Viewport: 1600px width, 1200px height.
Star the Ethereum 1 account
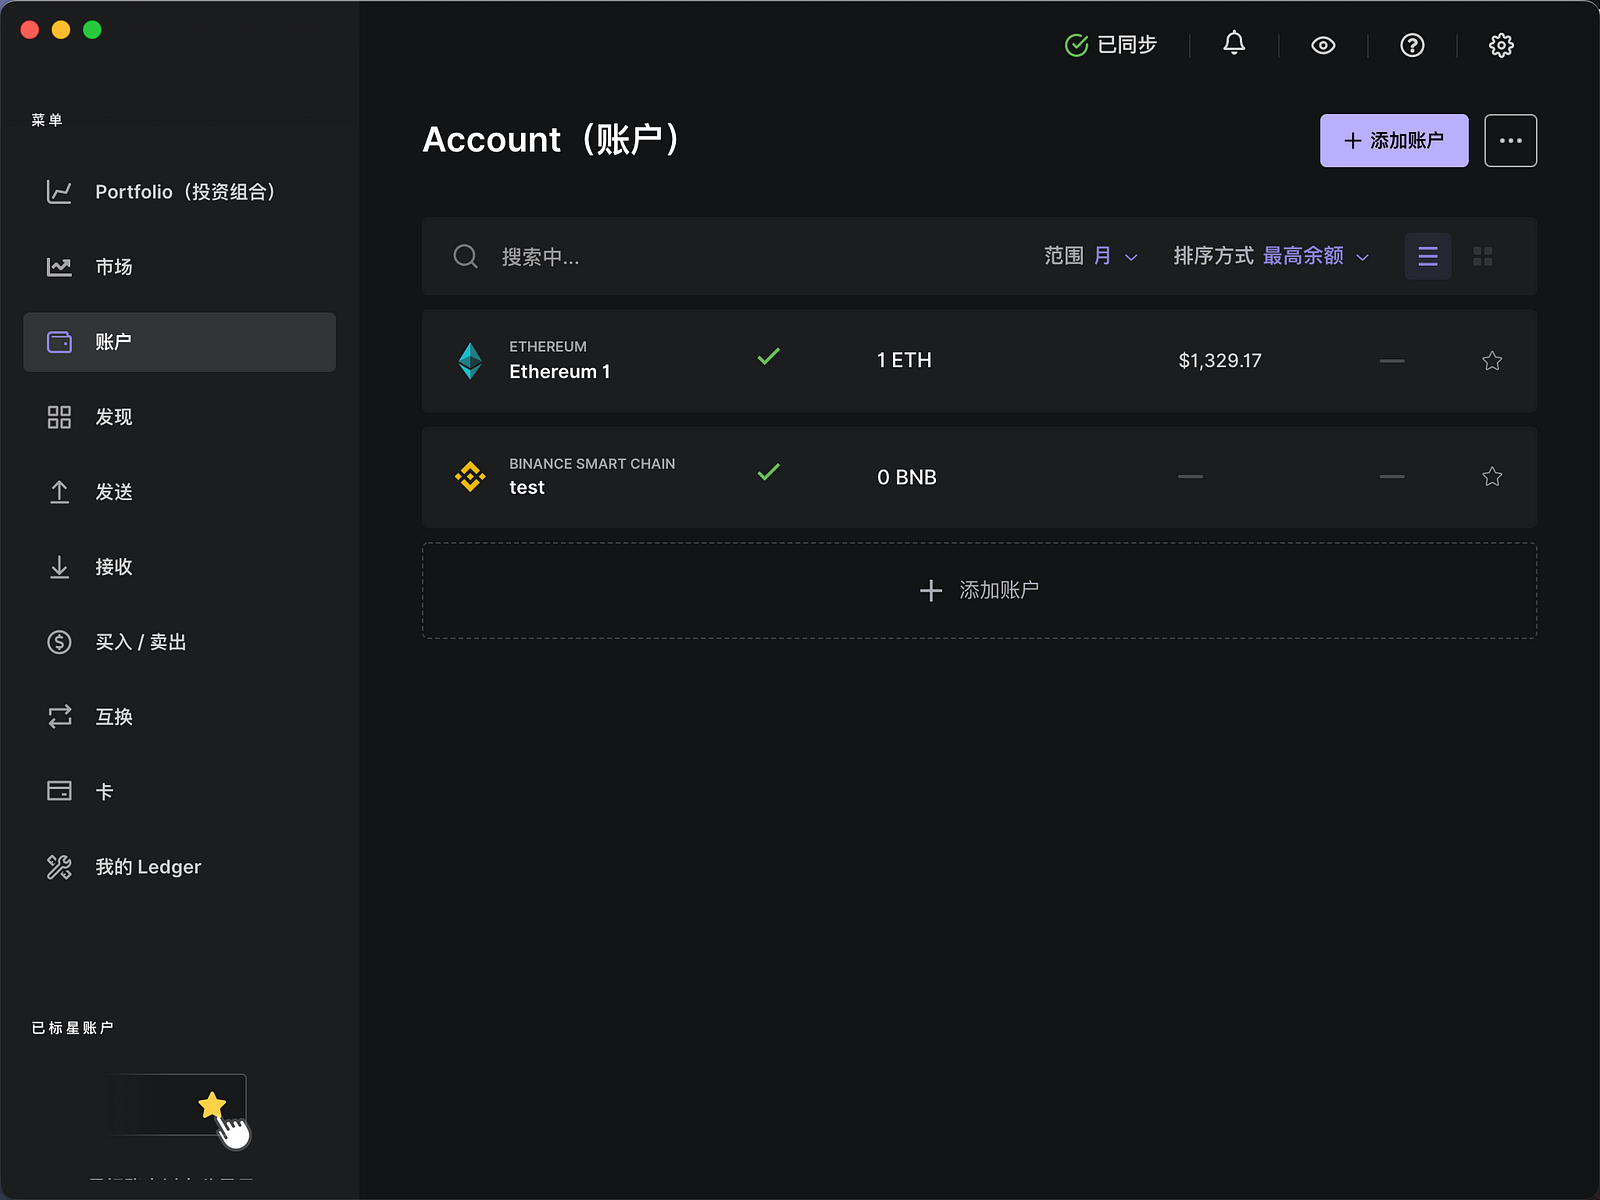[1492, 361]
